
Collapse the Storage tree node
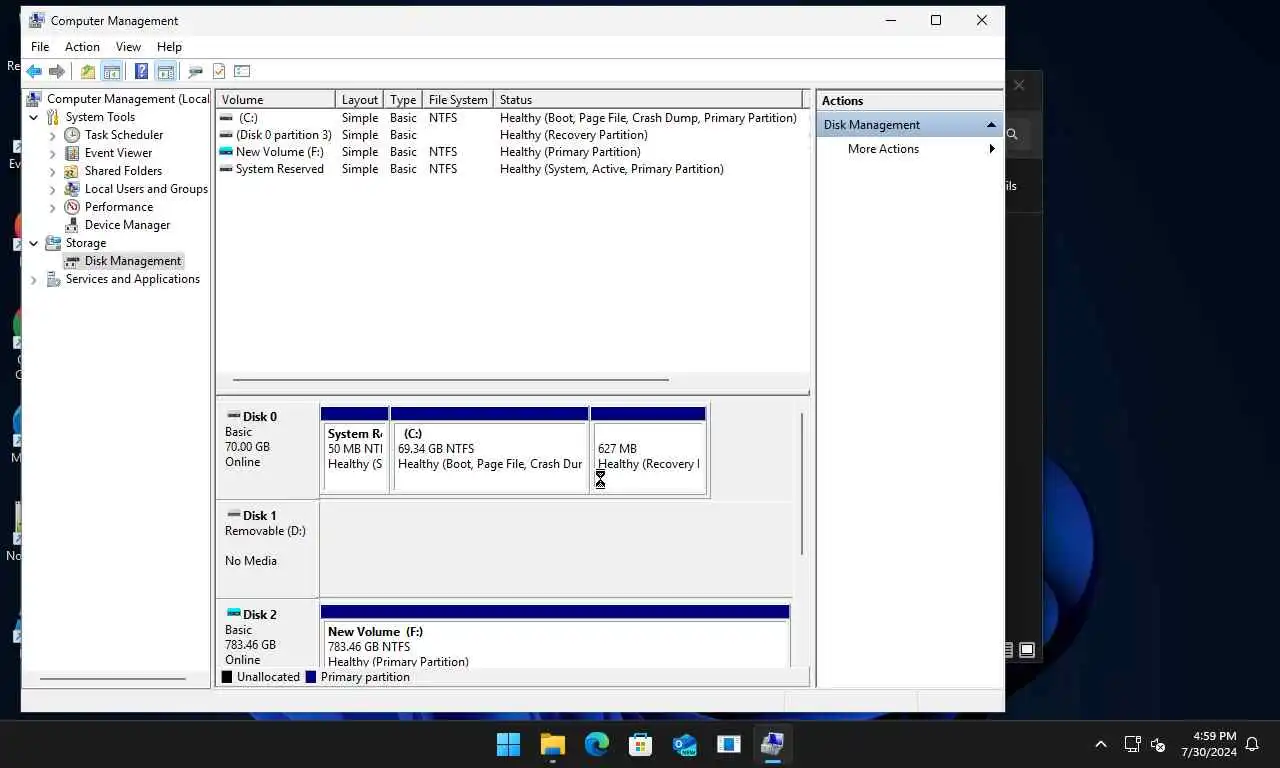tap(34, 243)
